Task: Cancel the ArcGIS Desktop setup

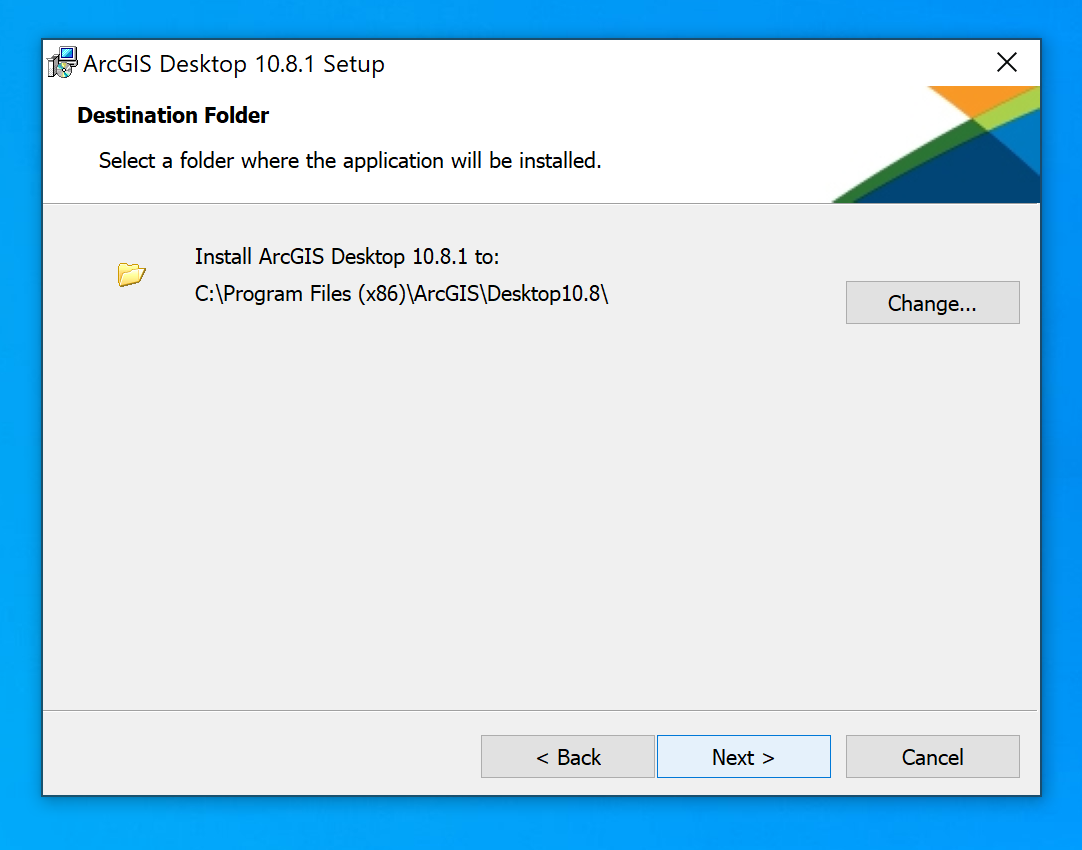Action: tap(932, 757)
